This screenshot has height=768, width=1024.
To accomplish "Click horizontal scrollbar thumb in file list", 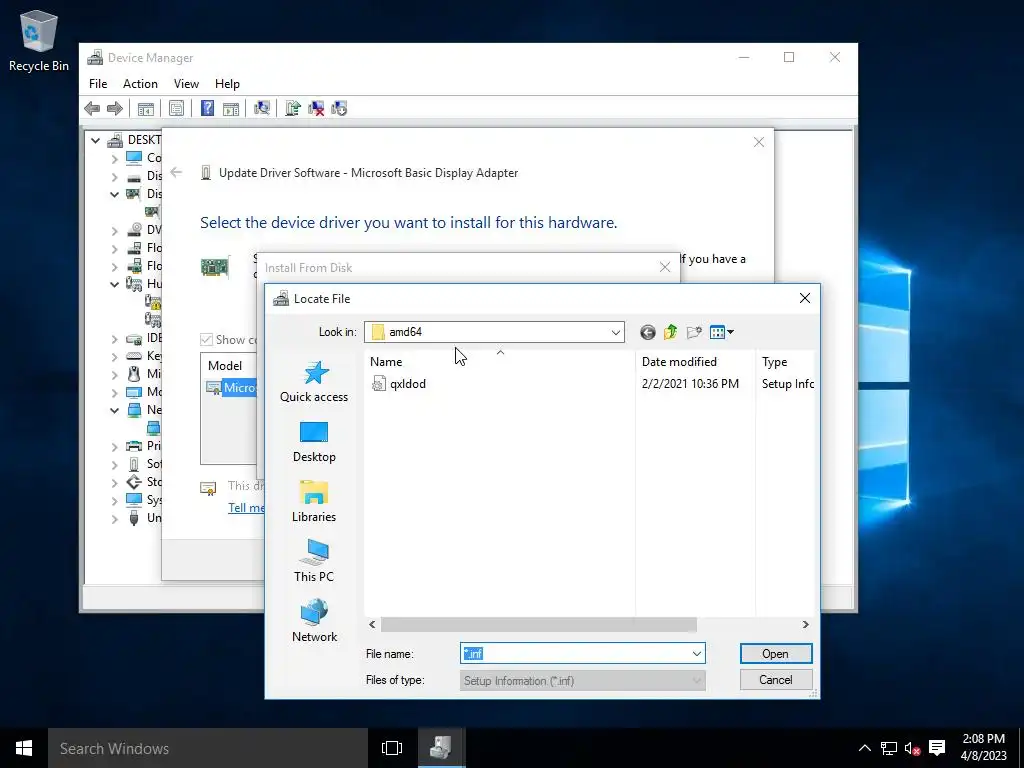I will pos(539,625).
